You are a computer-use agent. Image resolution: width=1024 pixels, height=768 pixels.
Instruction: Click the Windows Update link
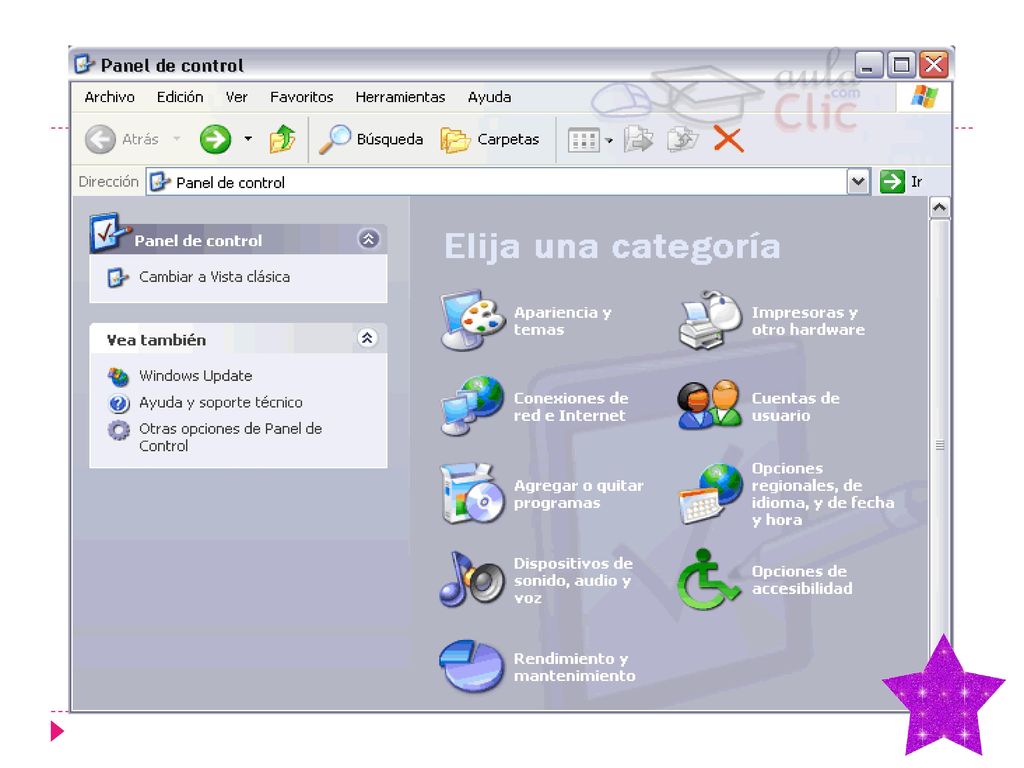[195, 376]
